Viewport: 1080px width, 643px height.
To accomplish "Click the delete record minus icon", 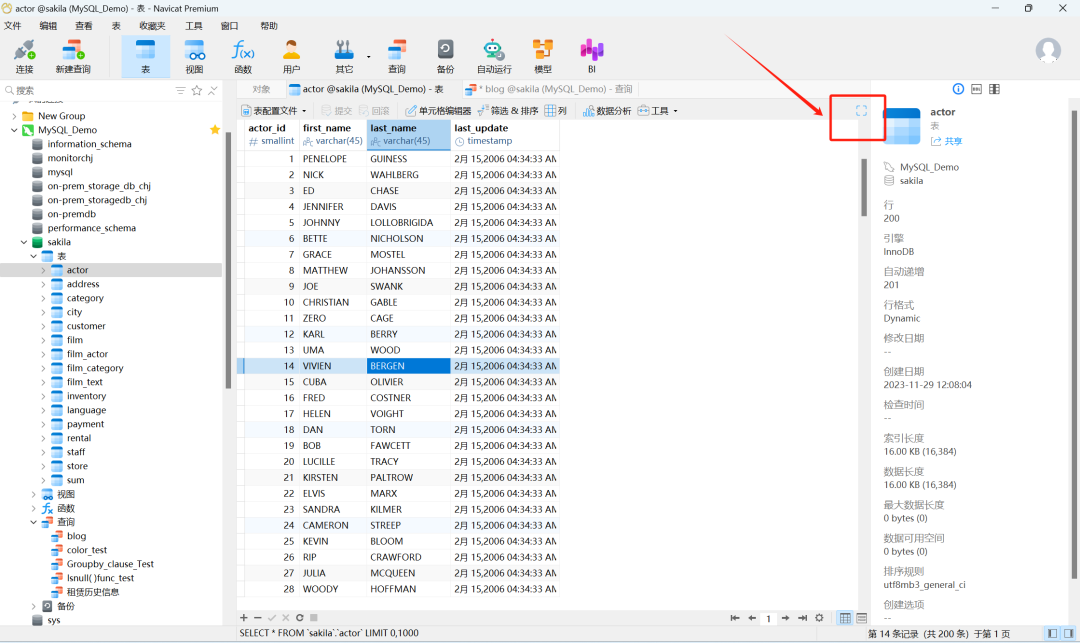I will click(258, 618).
